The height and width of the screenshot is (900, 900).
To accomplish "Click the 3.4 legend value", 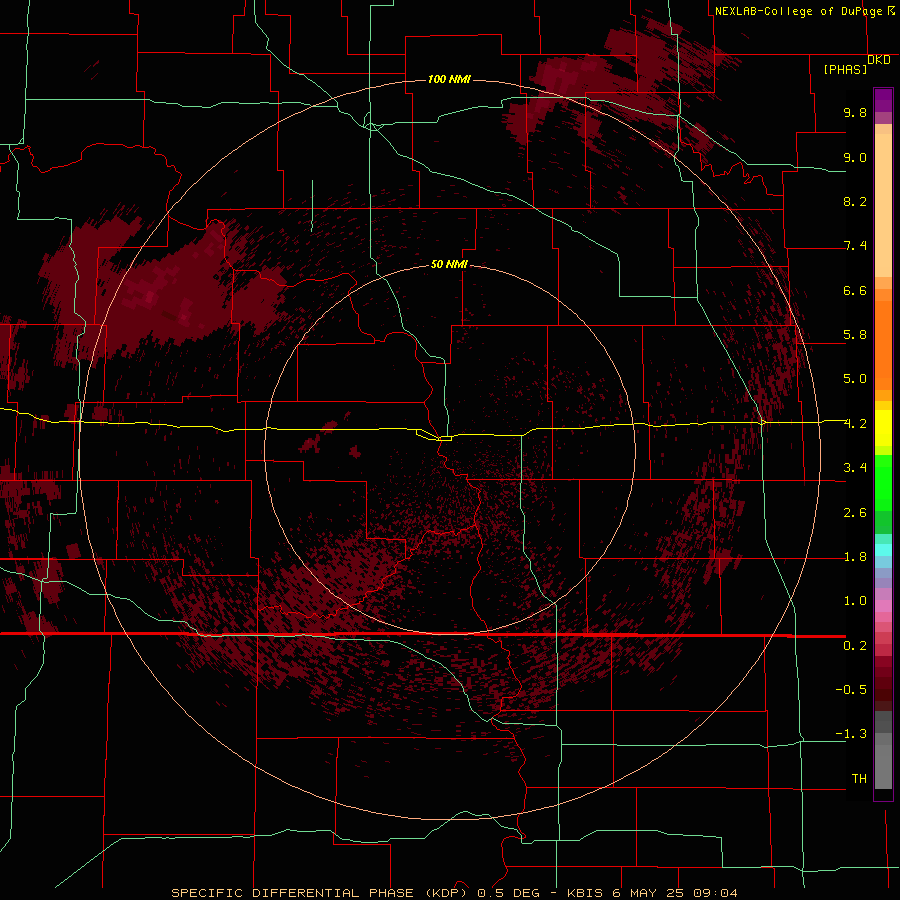I will click(855, 468).
